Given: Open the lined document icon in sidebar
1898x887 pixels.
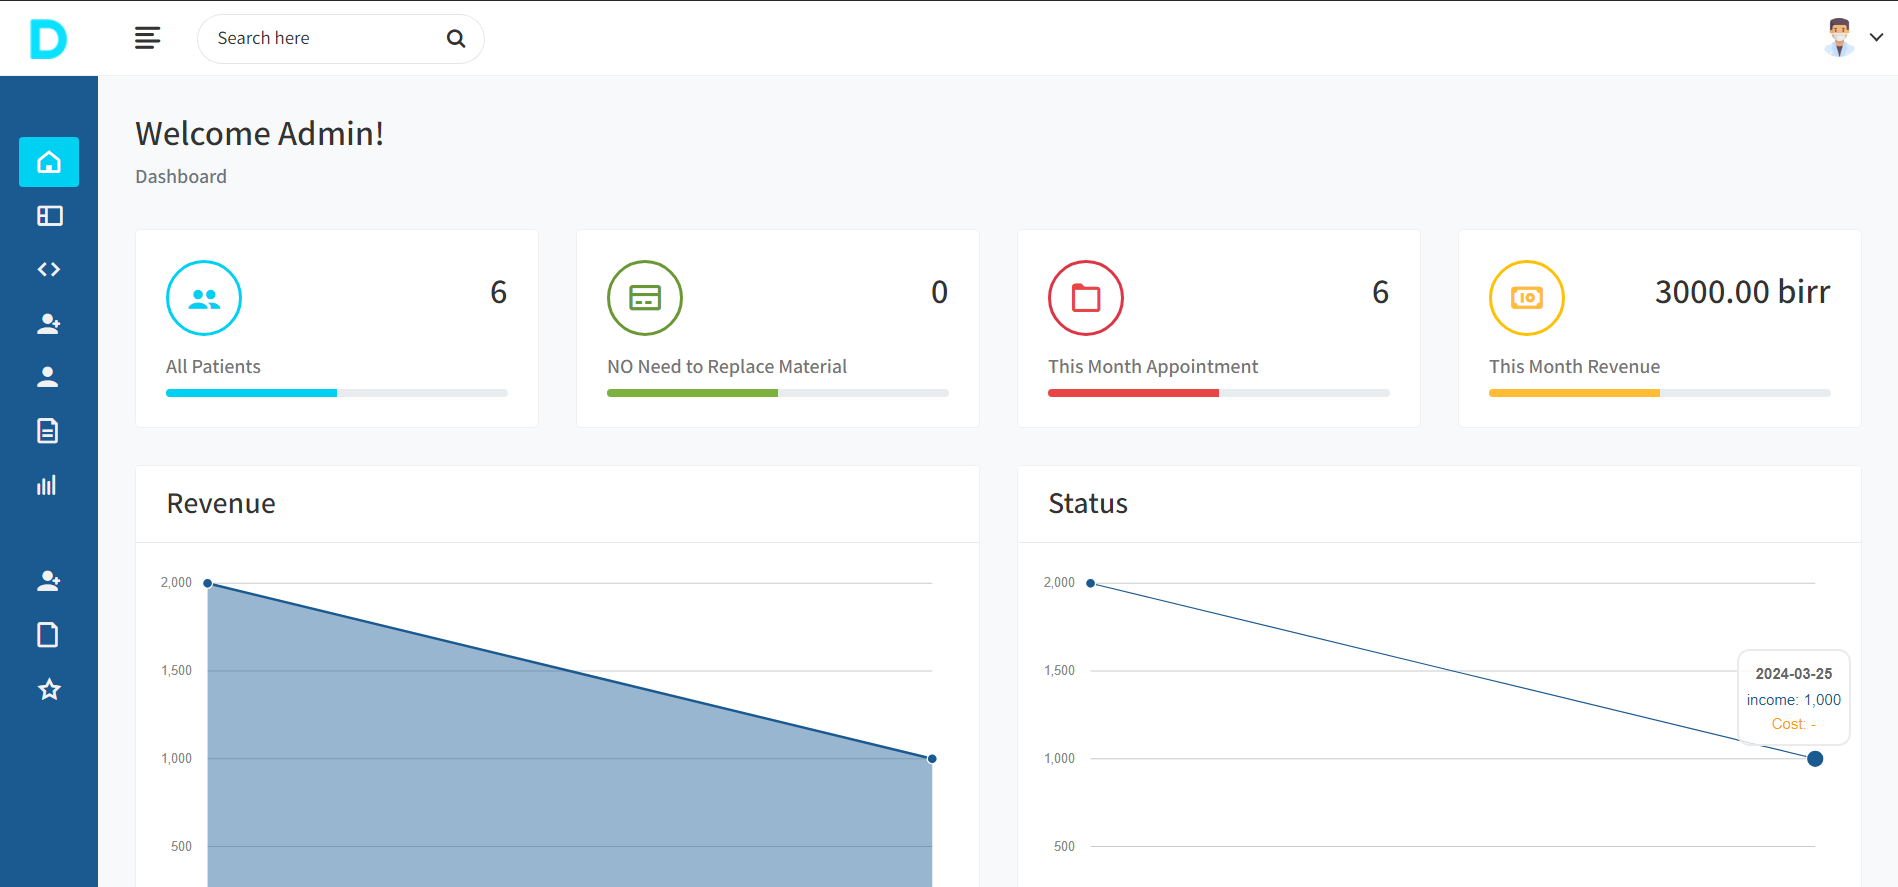Looking at the screenshot, I should pyautogui.click(x=48, y=431).
